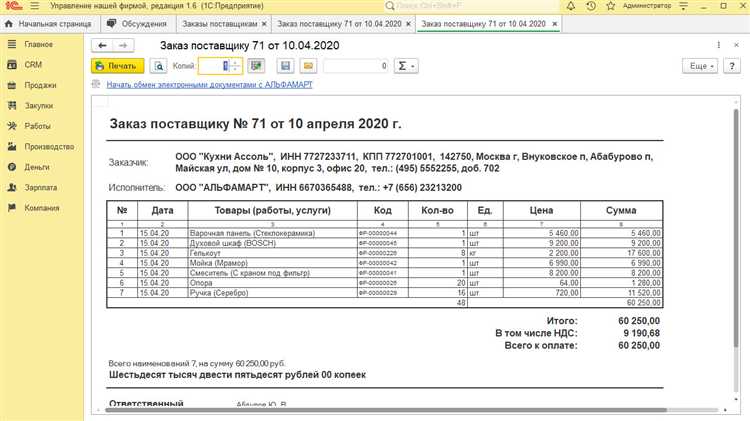Click the document title Заказ поставщику № 71

(x=255, y=124)
